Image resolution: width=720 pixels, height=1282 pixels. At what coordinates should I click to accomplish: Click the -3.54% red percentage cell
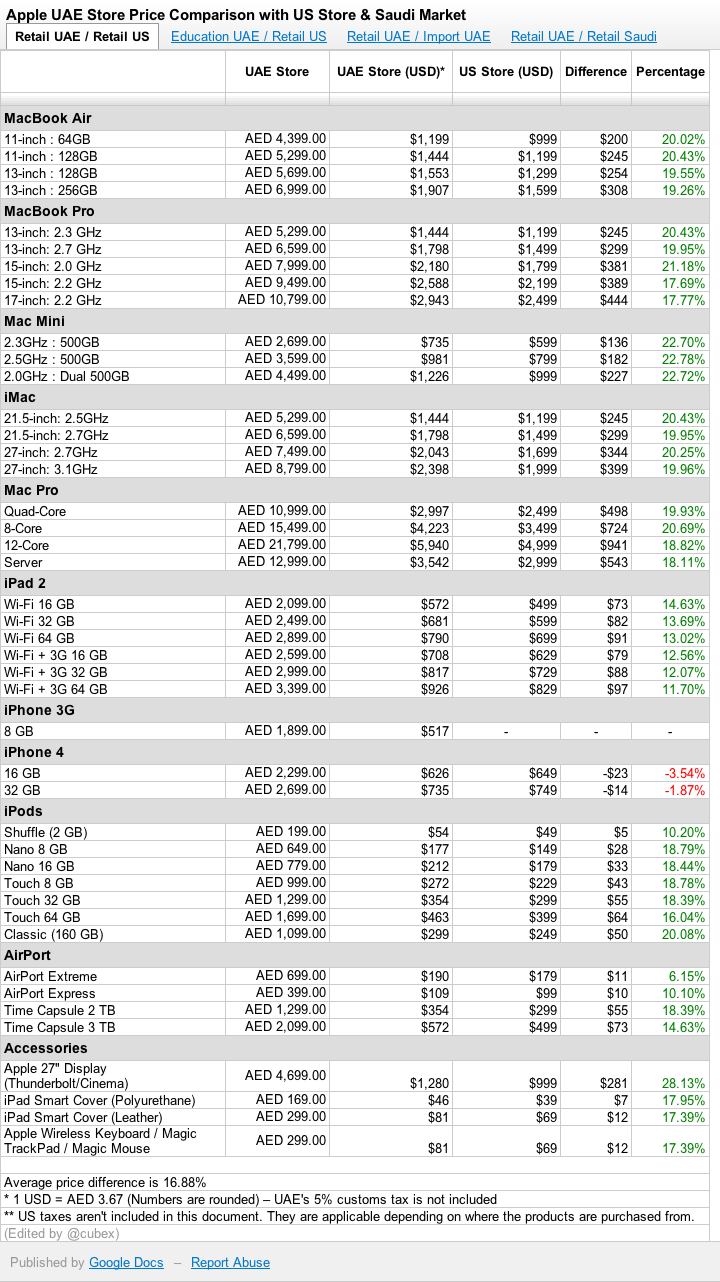point(685,773)
